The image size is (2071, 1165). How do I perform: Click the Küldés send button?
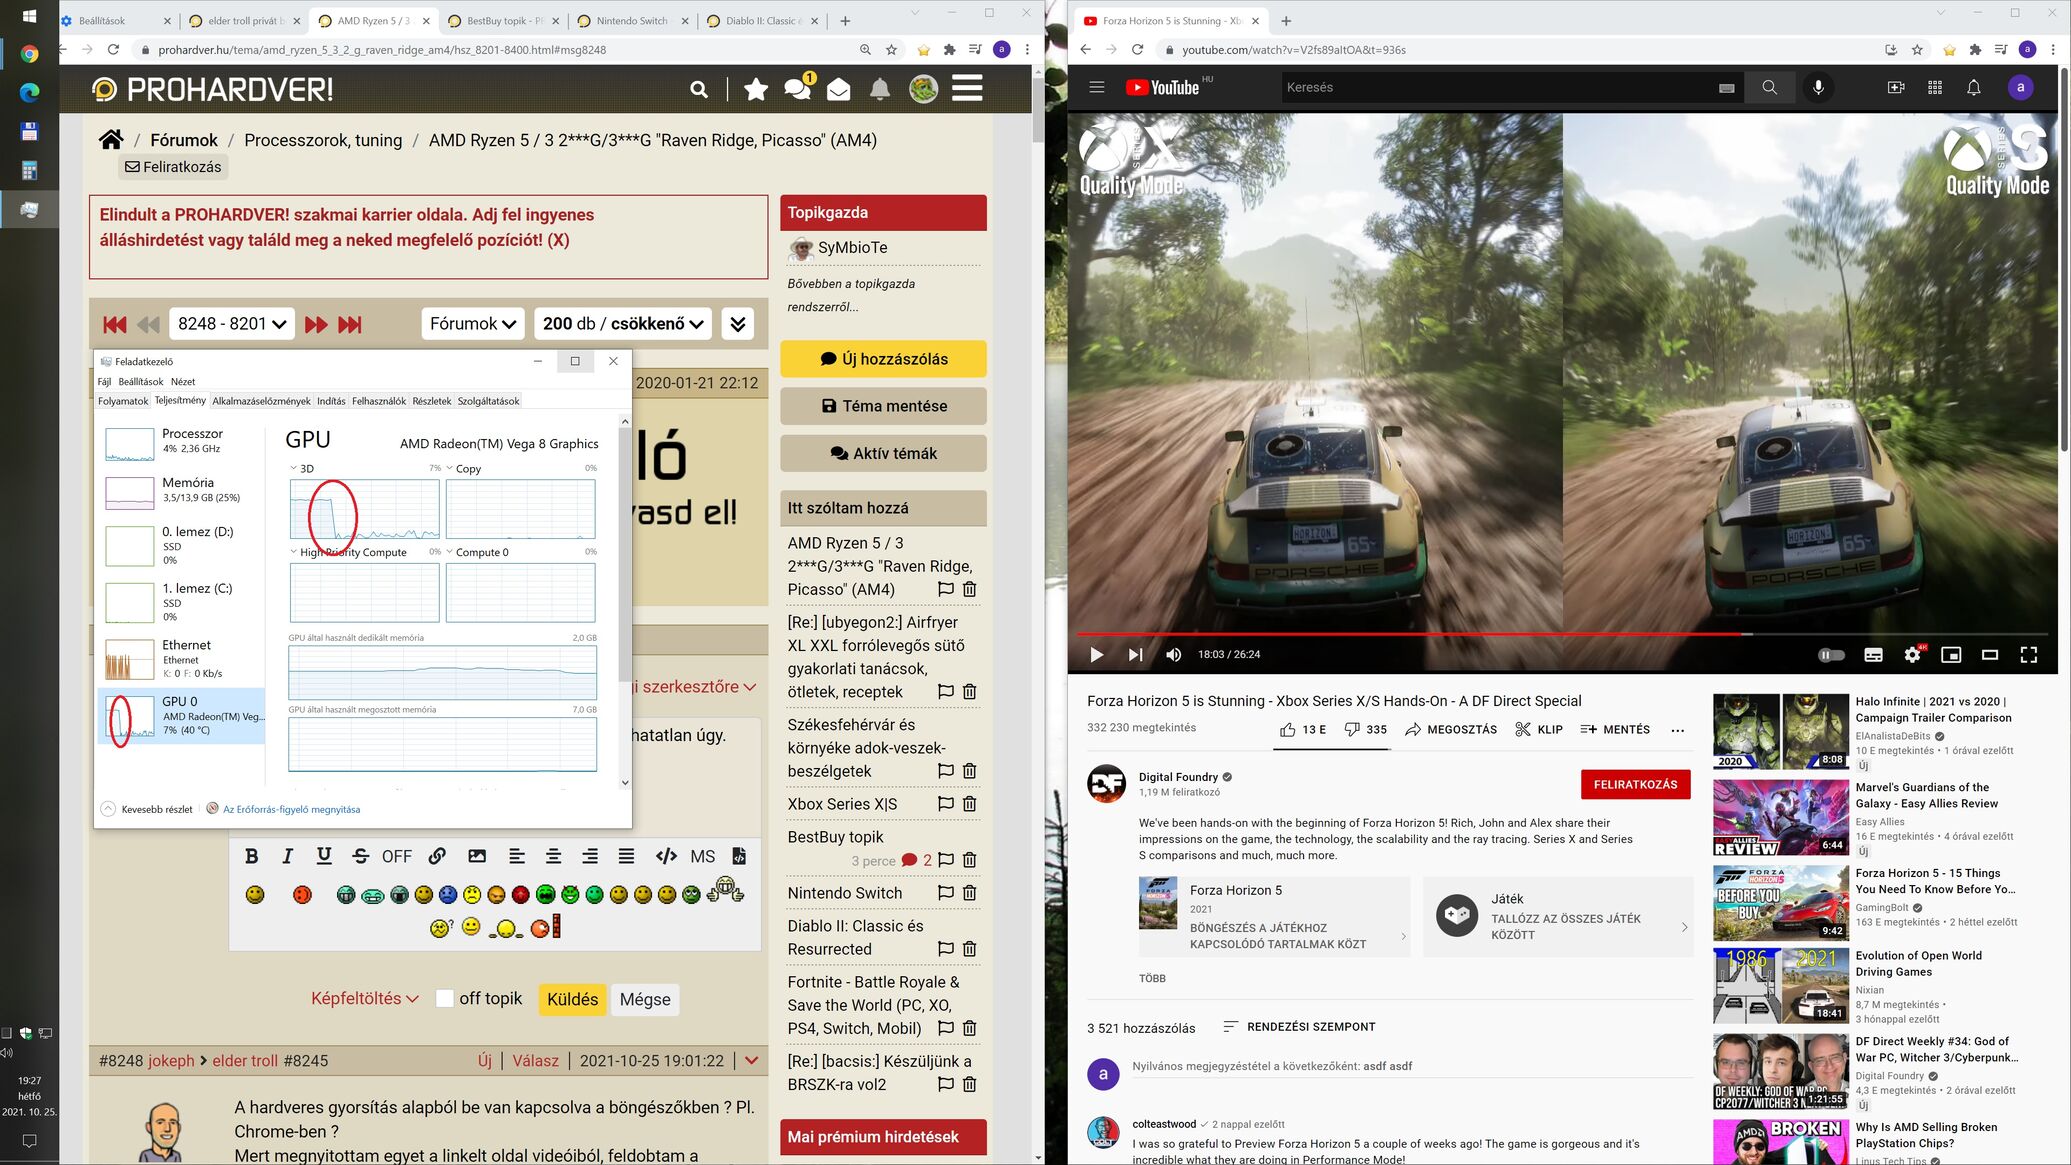pos(572,999)
